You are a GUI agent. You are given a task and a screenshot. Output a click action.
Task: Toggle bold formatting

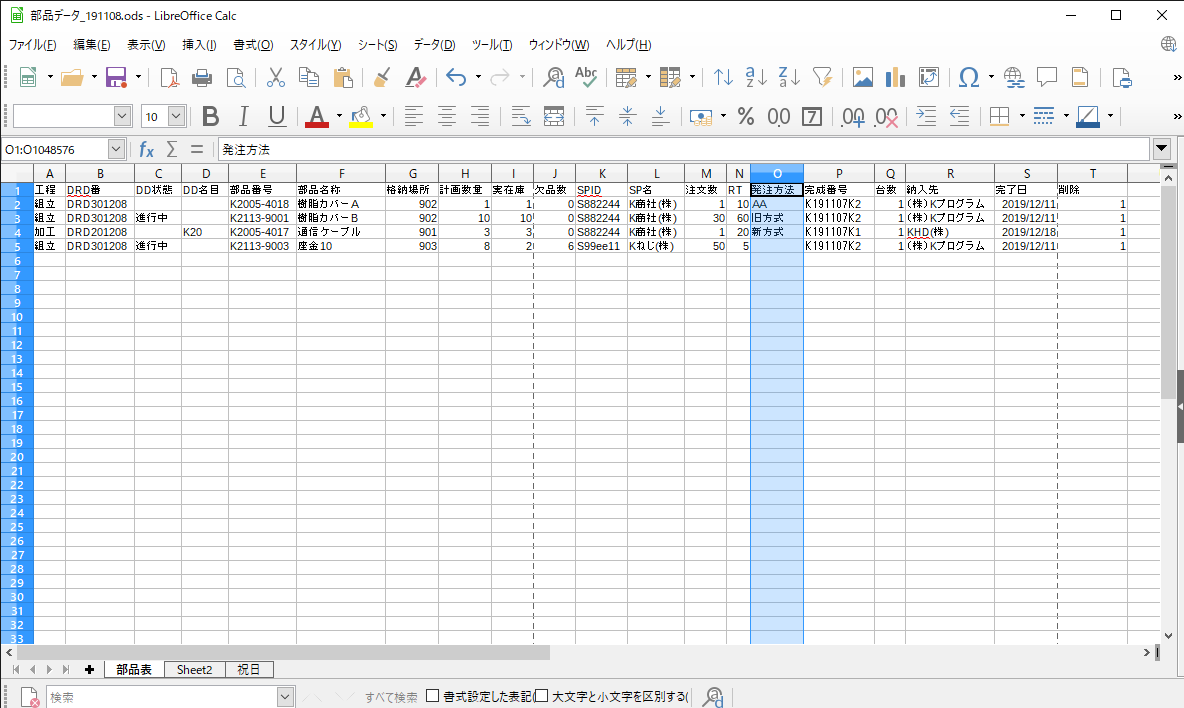[x=209, y=117]
